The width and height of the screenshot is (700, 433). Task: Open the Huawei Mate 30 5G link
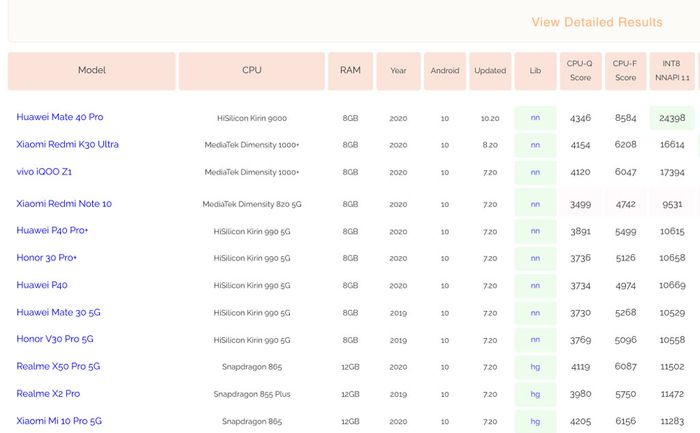coord(58,312)
